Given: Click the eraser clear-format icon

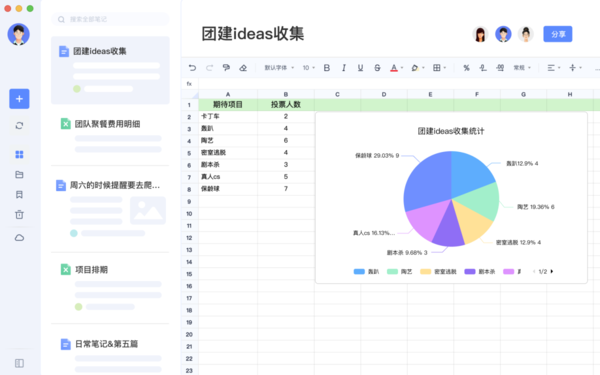Looking at the screenshot, I should pos(243,68).
